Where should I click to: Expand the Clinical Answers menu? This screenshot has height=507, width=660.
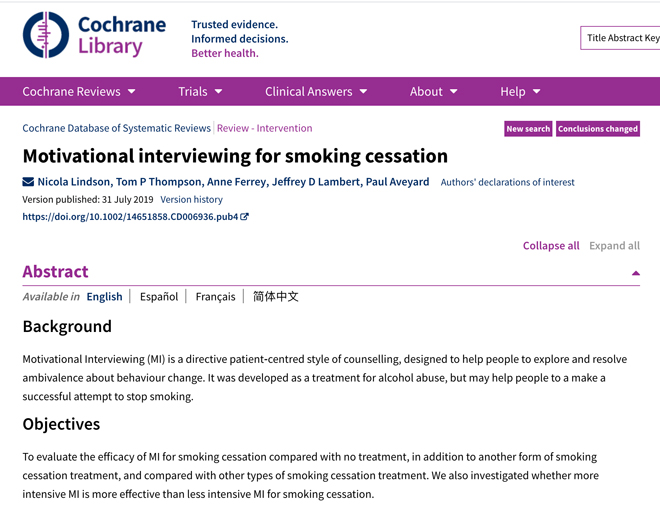(316, 91)
